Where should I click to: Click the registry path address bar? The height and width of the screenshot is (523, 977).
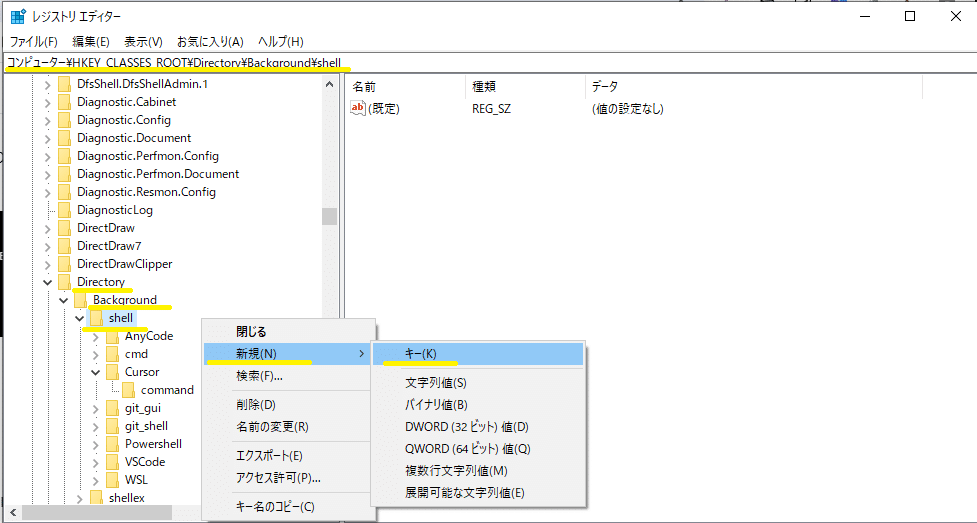[x=488, y=62]
